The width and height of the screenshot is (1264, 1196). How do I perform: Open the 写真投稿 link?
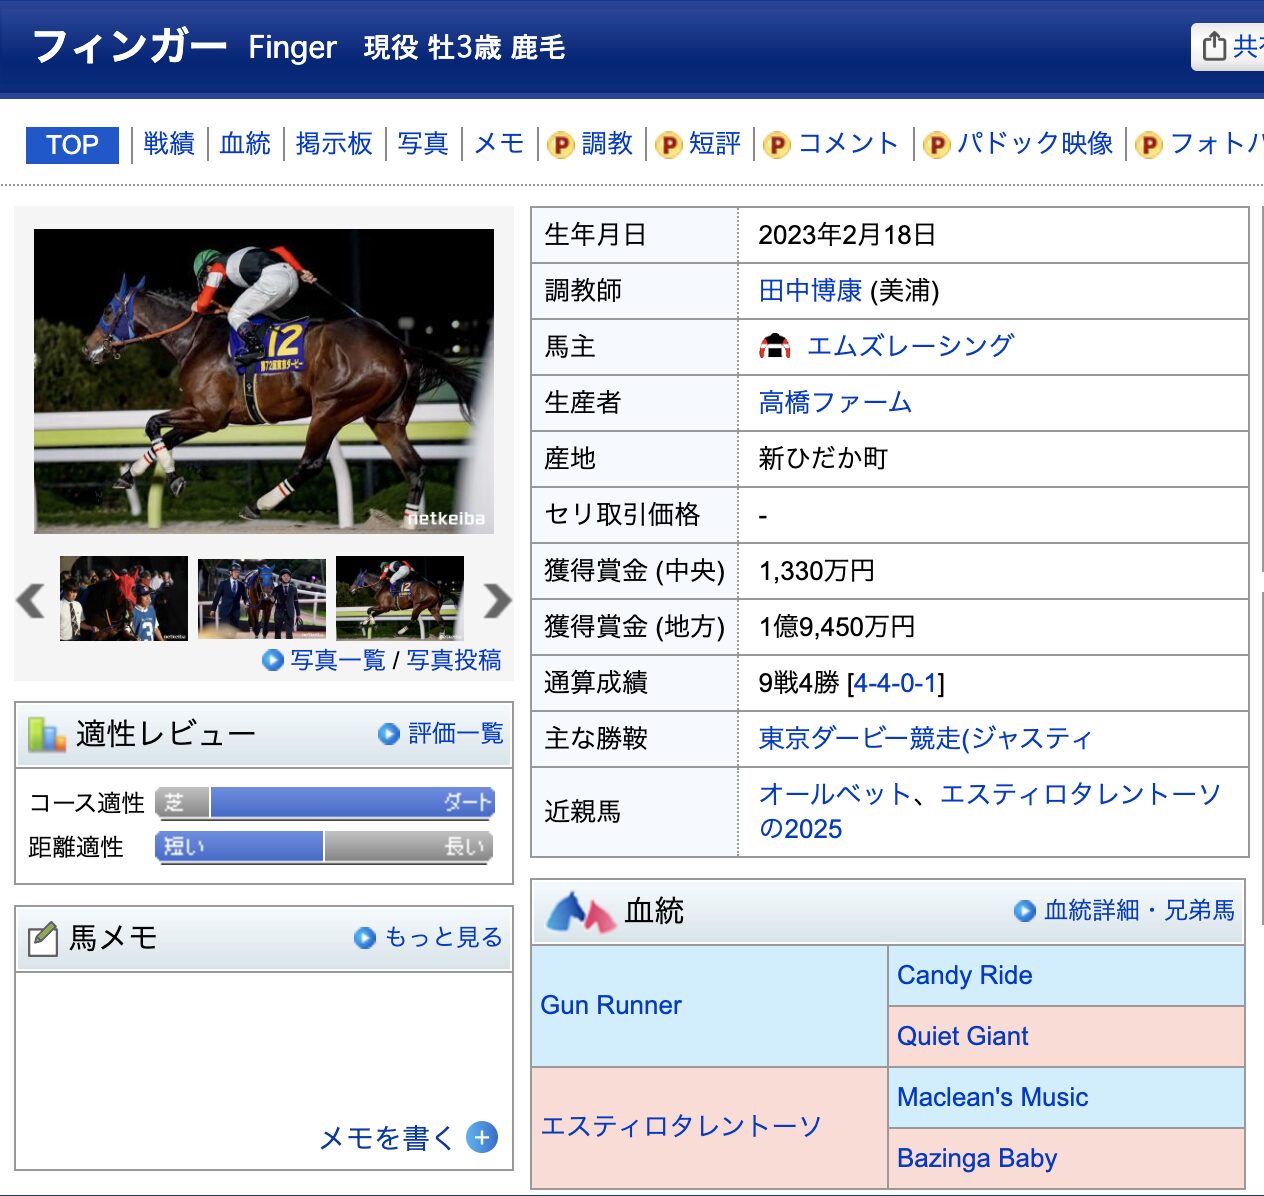[x=454, y=660]
